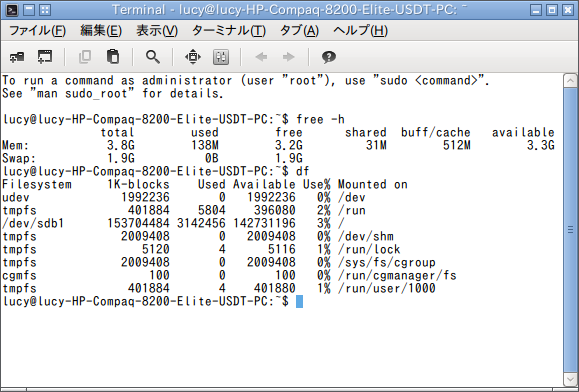The image size is (579, 392).
Task: Click the grayed-out Copy icon
Action: [85, 57]
